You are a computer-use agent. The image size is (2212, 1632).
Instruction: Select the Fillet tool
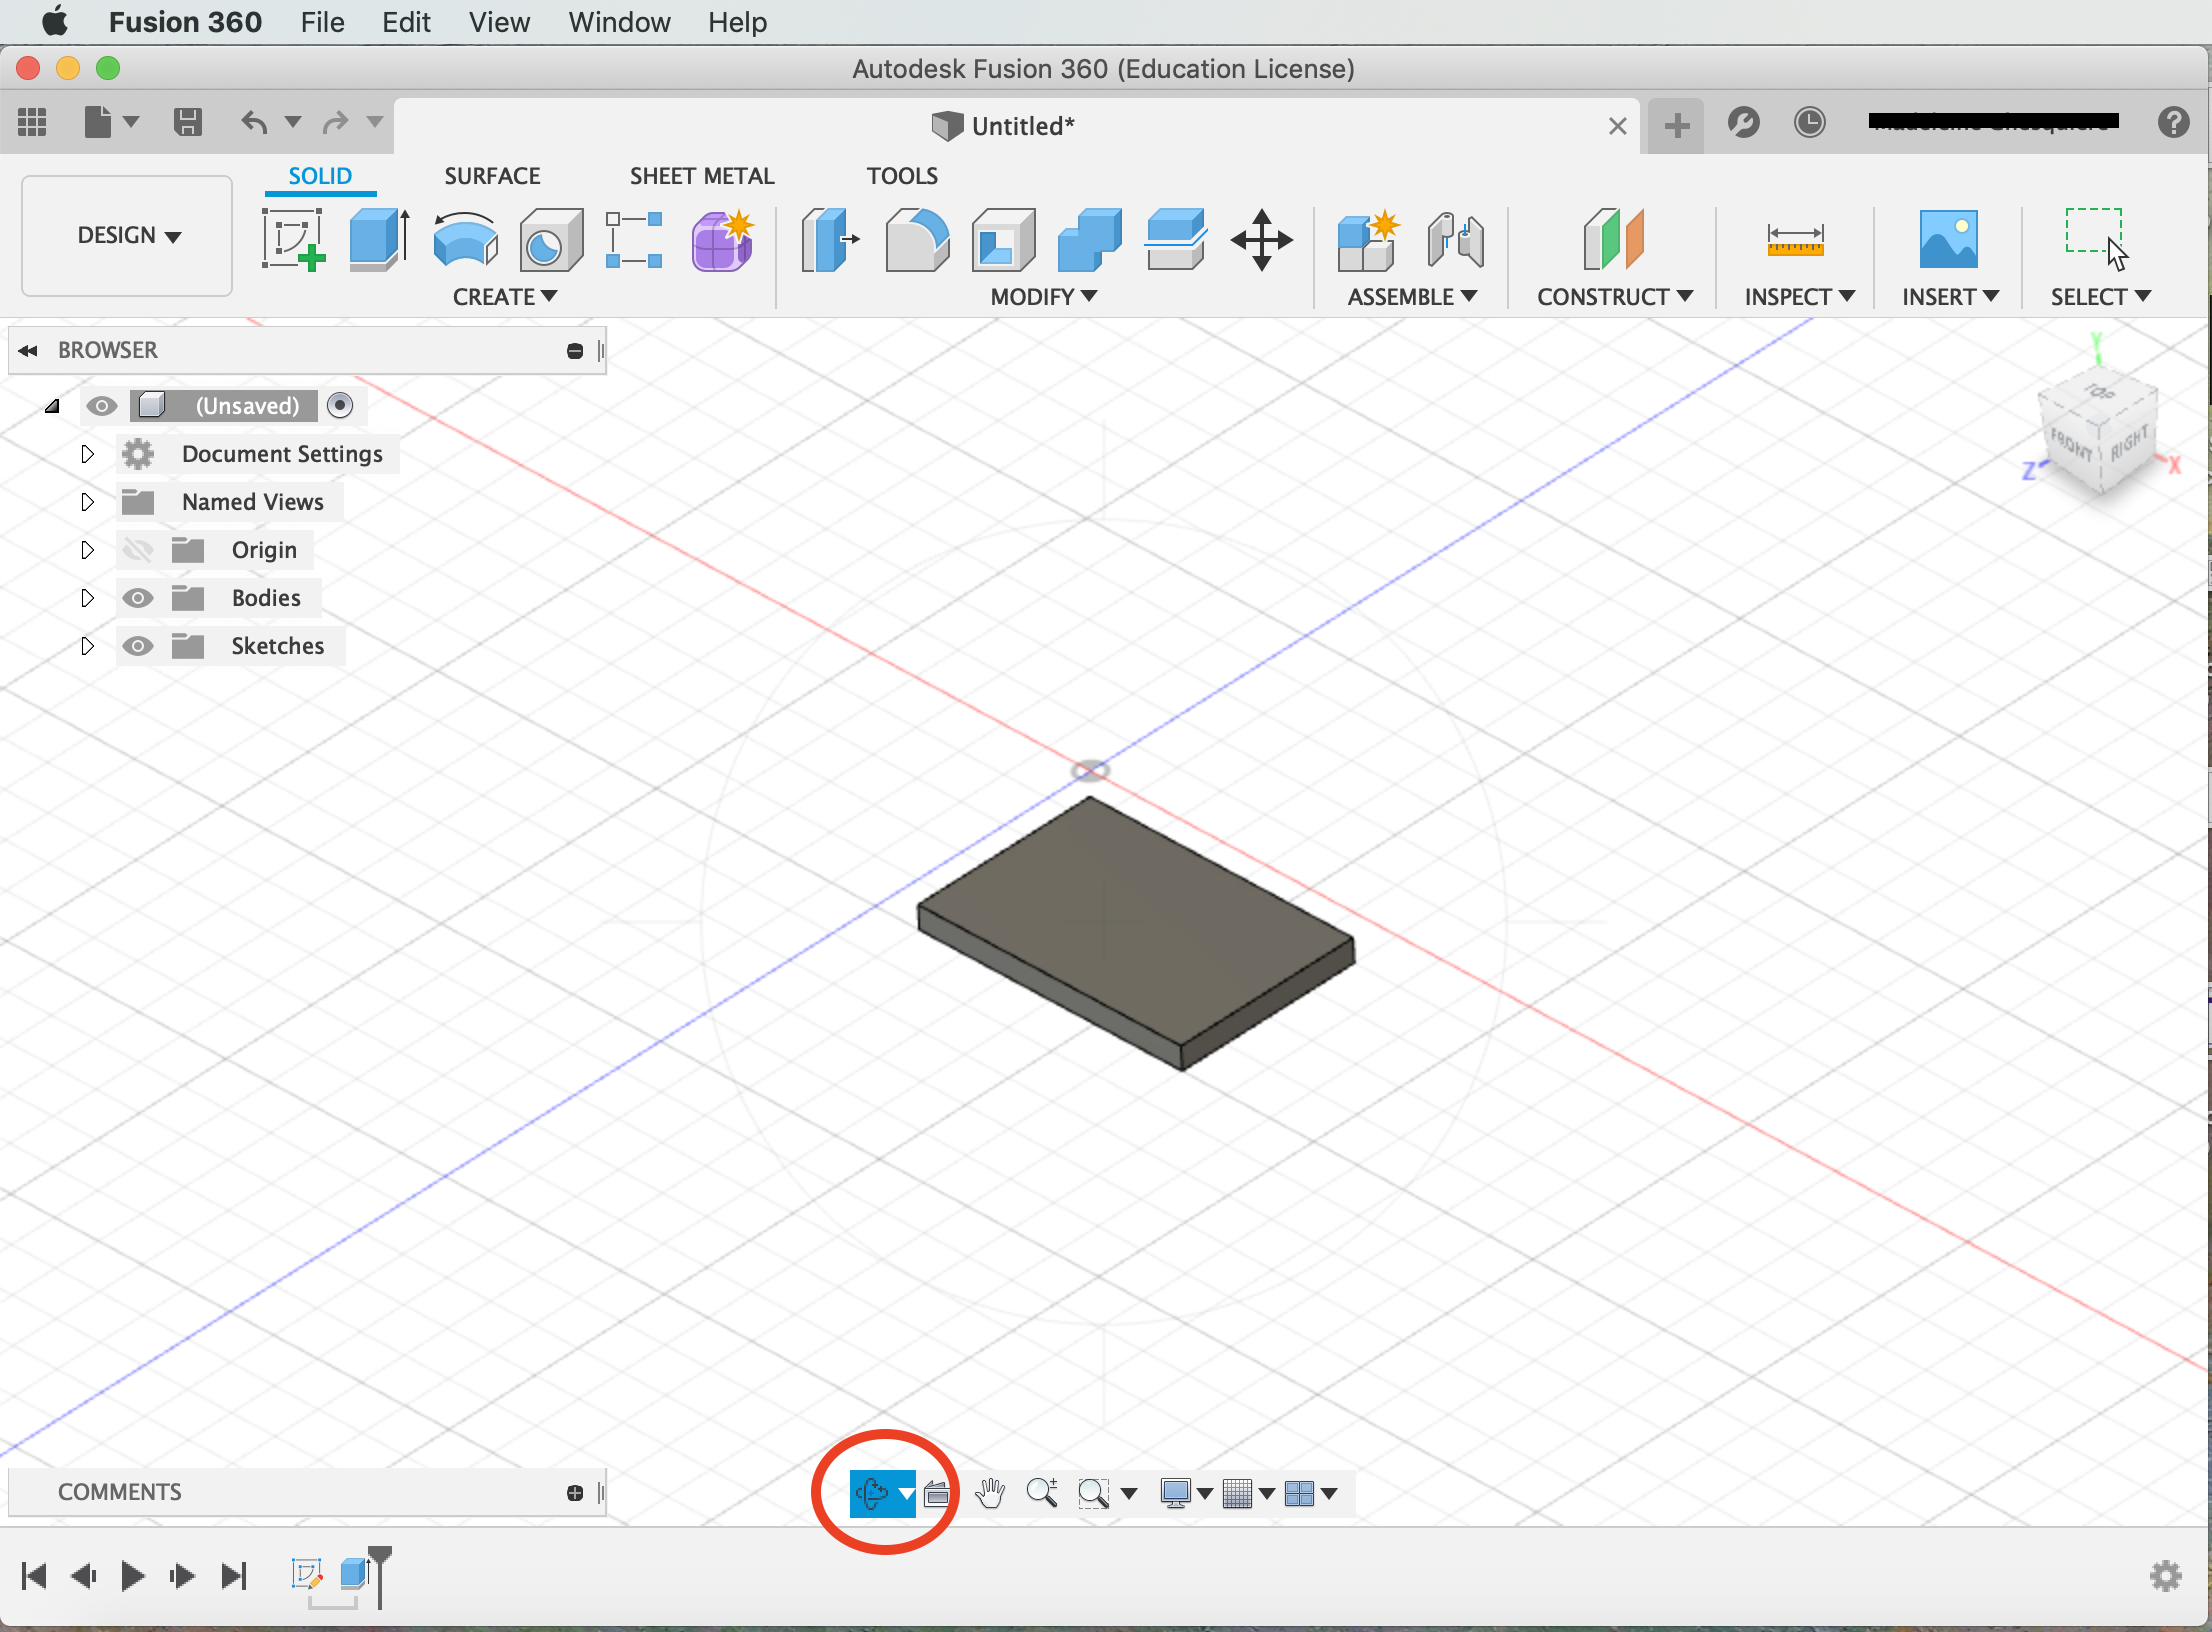coord(916,239)
